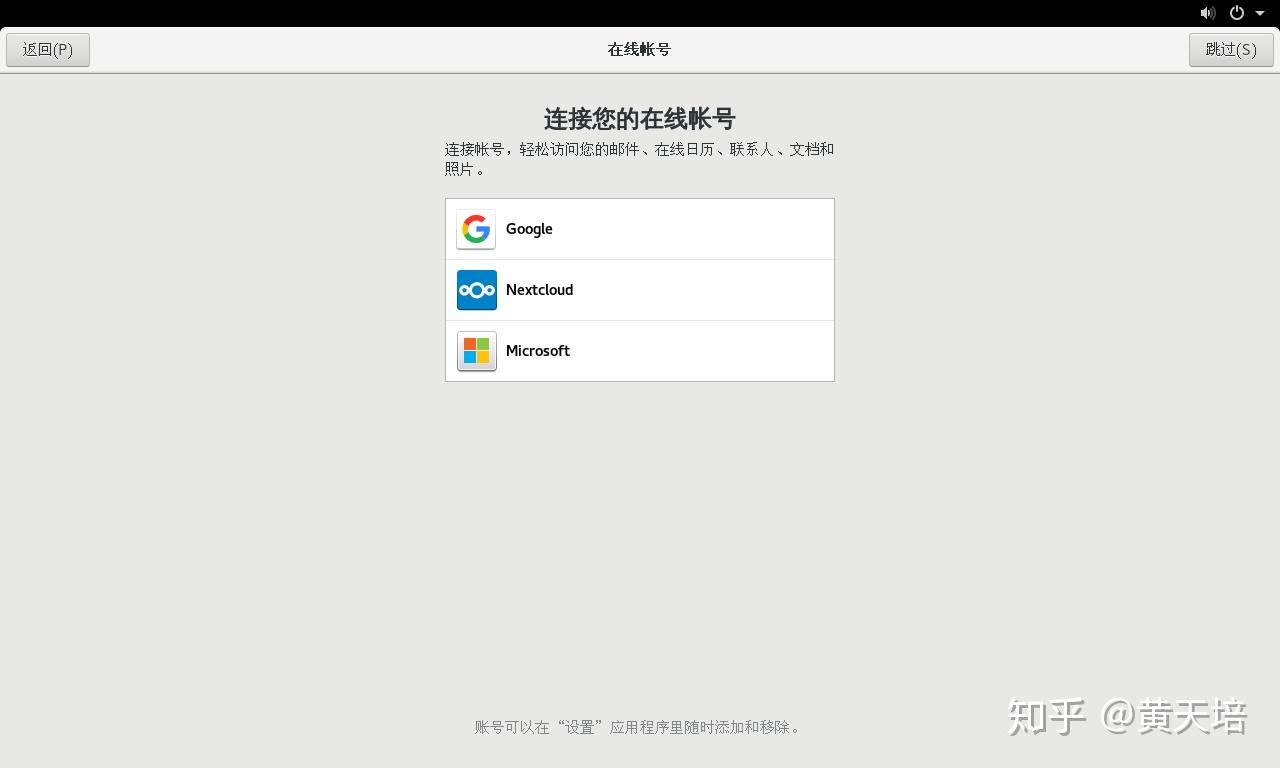Click the Nextcloud logo icon
This screenshot has height=768, width=1280.
tap(476, 290)
